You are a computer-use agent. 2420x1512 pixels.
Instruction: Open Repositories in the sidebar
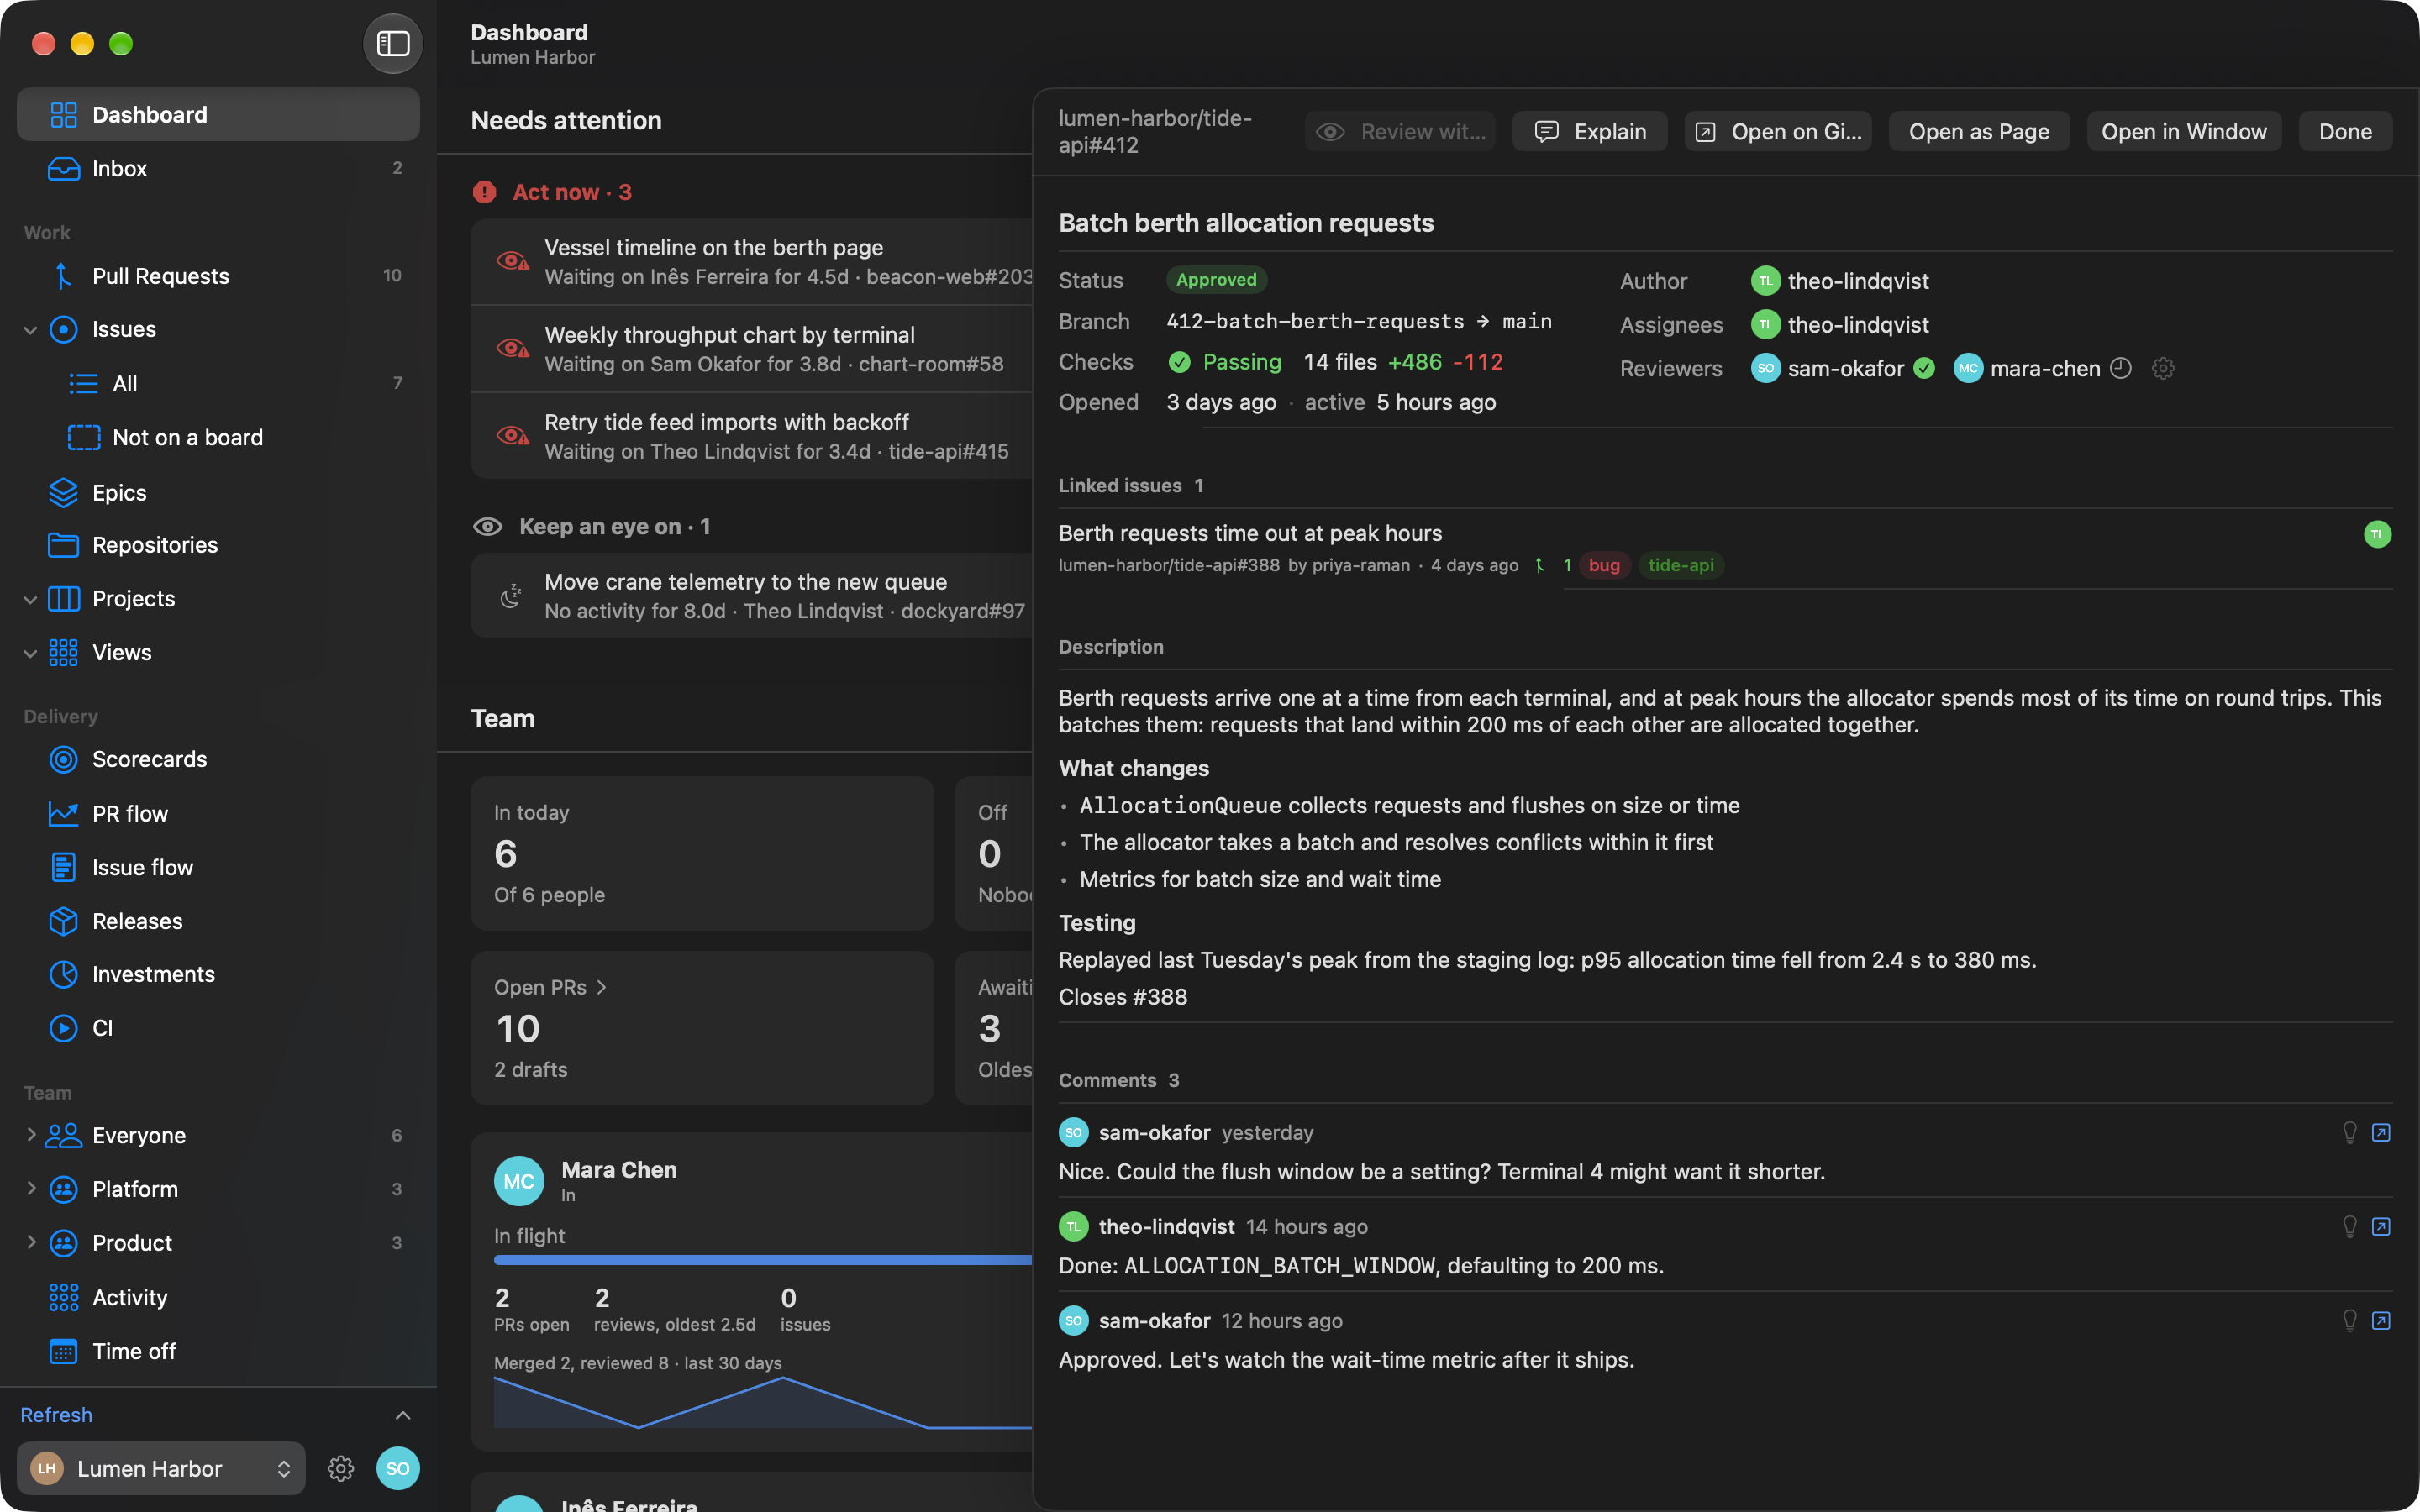tap(218, 544)
